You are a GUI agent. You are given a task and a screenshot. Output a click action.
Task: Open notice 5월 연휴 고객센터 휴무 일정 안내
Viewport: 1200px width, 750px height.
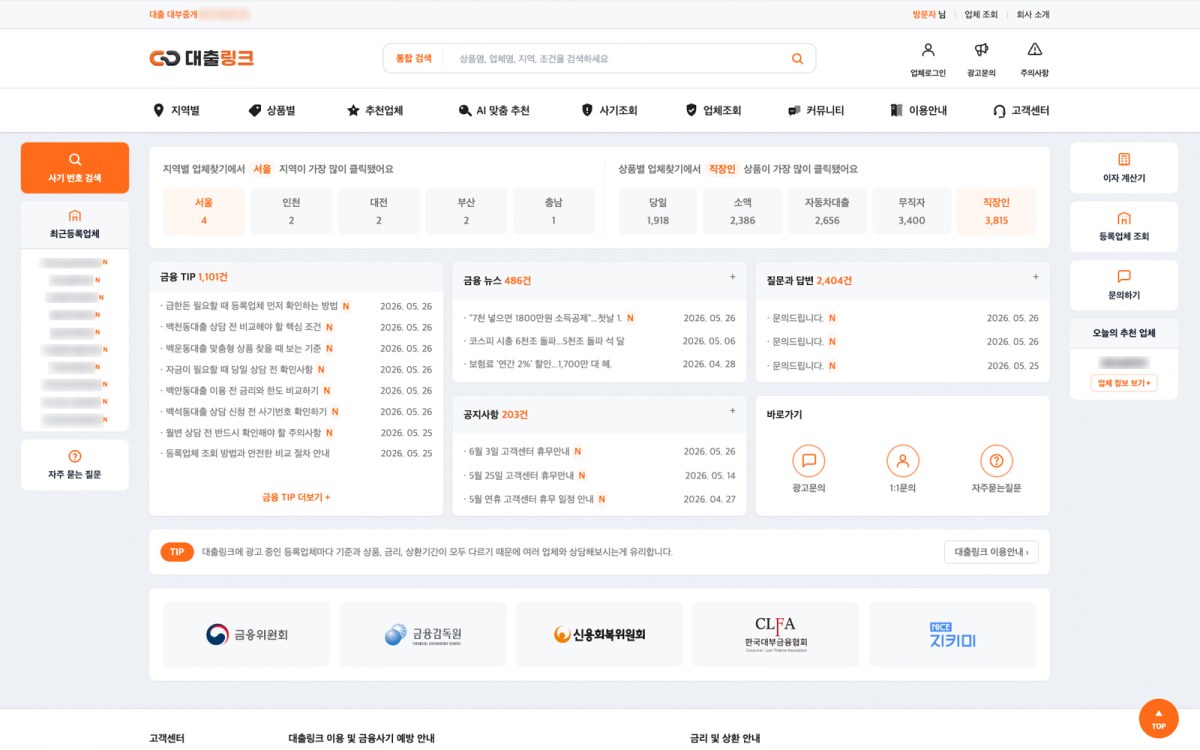tap(531, 499)
